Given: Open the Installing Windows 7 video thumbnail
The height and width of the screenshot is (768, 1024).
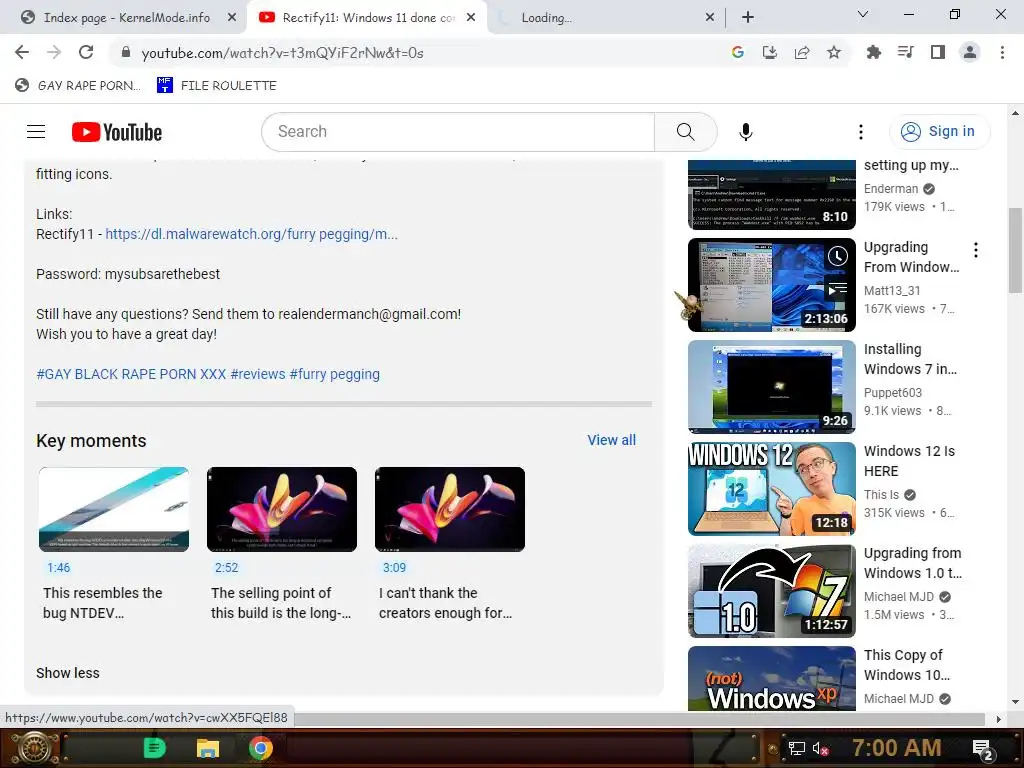Looking at the screenshot, I should coord(771,387).
